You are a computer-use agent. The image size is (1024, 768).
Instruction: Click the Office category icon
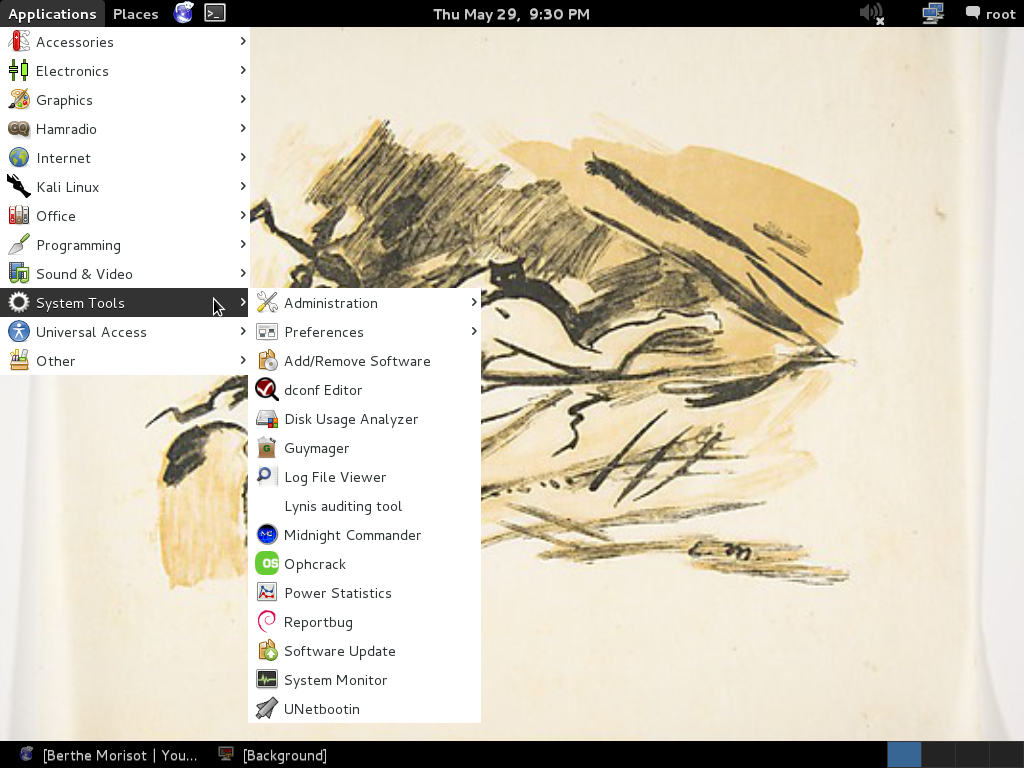click(x=19, y=216)
